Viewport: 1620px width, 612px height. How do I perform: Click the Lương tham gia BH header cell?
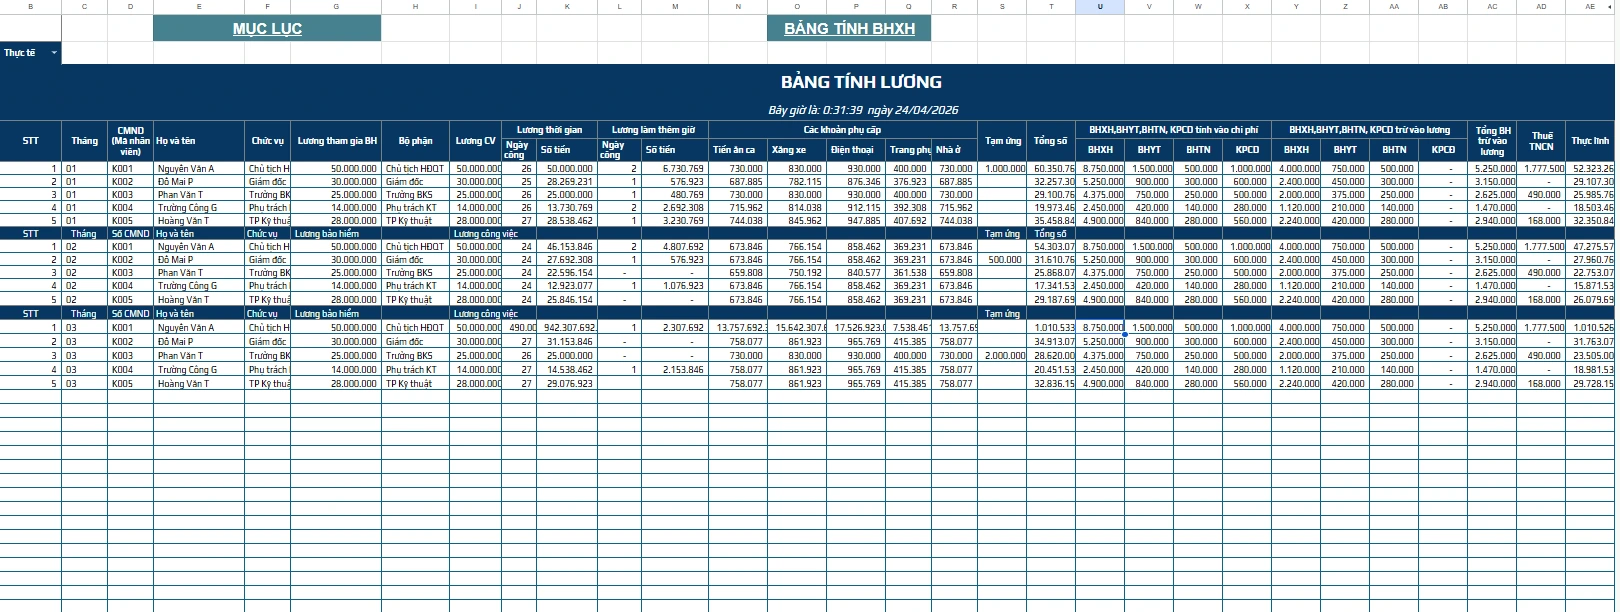[x=337, y=141]
